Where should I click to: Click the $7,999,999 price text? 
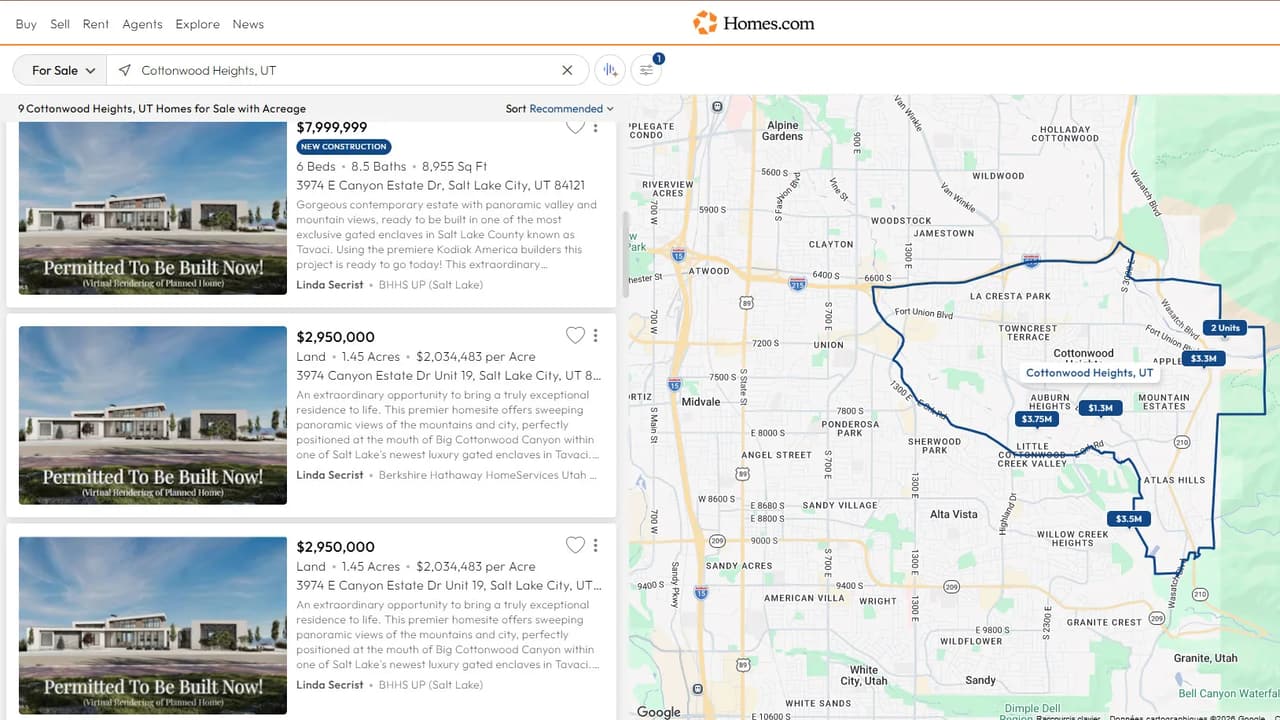click(x=332, y=127)
